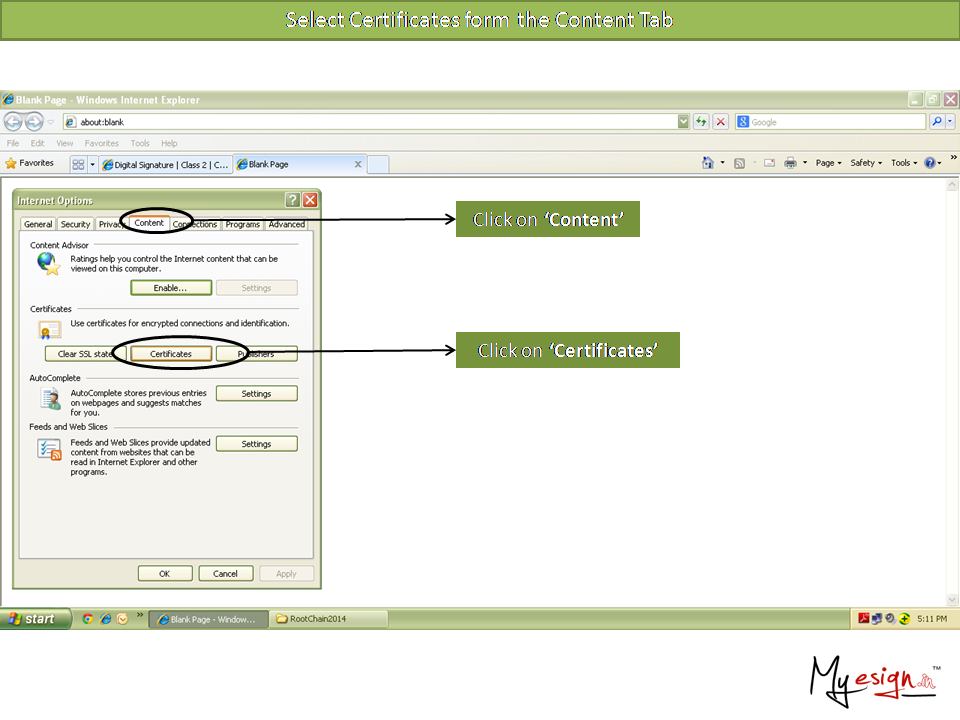This screenshot has height=720, width=960.
Task: Open Favorites via the star icon
Action: (30, 163)
